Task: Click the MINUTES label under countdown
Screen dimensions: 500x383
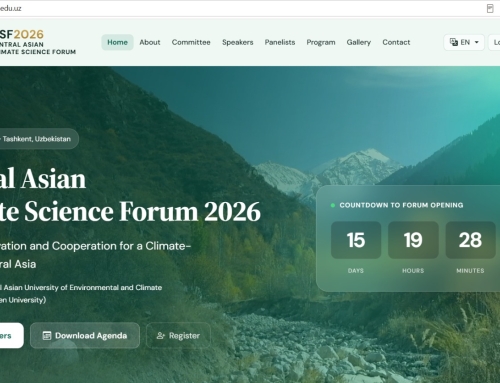Action: tap(470, 271)
